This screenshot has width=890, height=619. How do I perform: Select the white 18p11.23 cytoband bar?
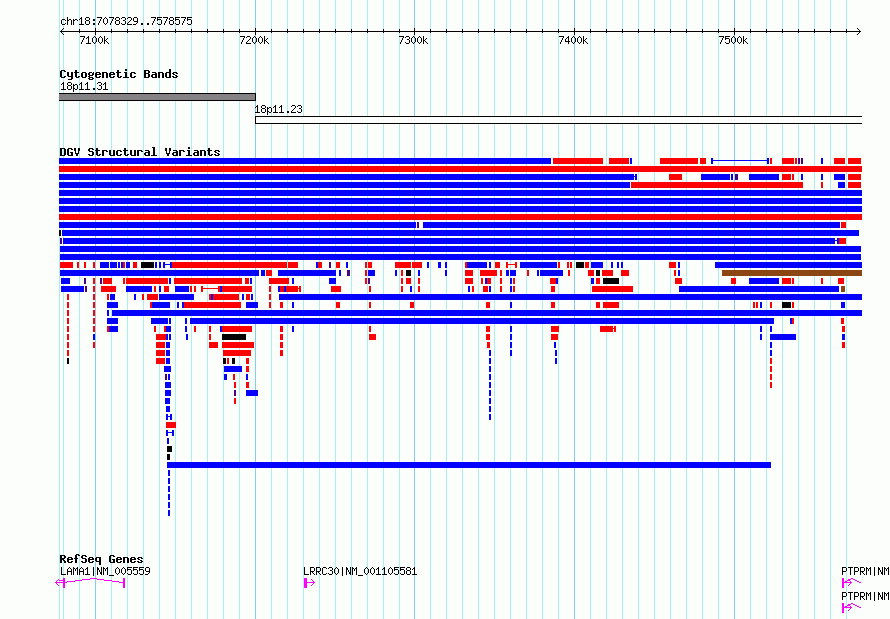pos(559,120)
